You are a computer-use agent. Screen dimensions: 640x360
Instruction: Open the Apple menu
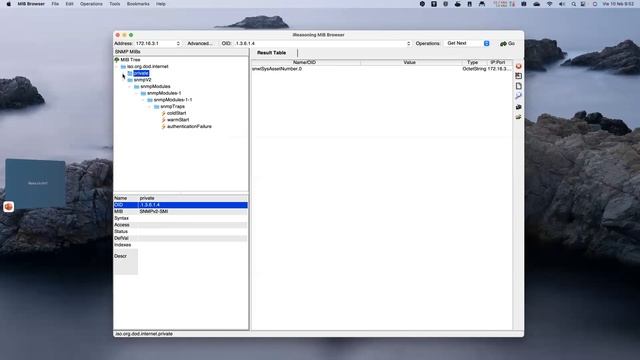click(x=8, y=4)
